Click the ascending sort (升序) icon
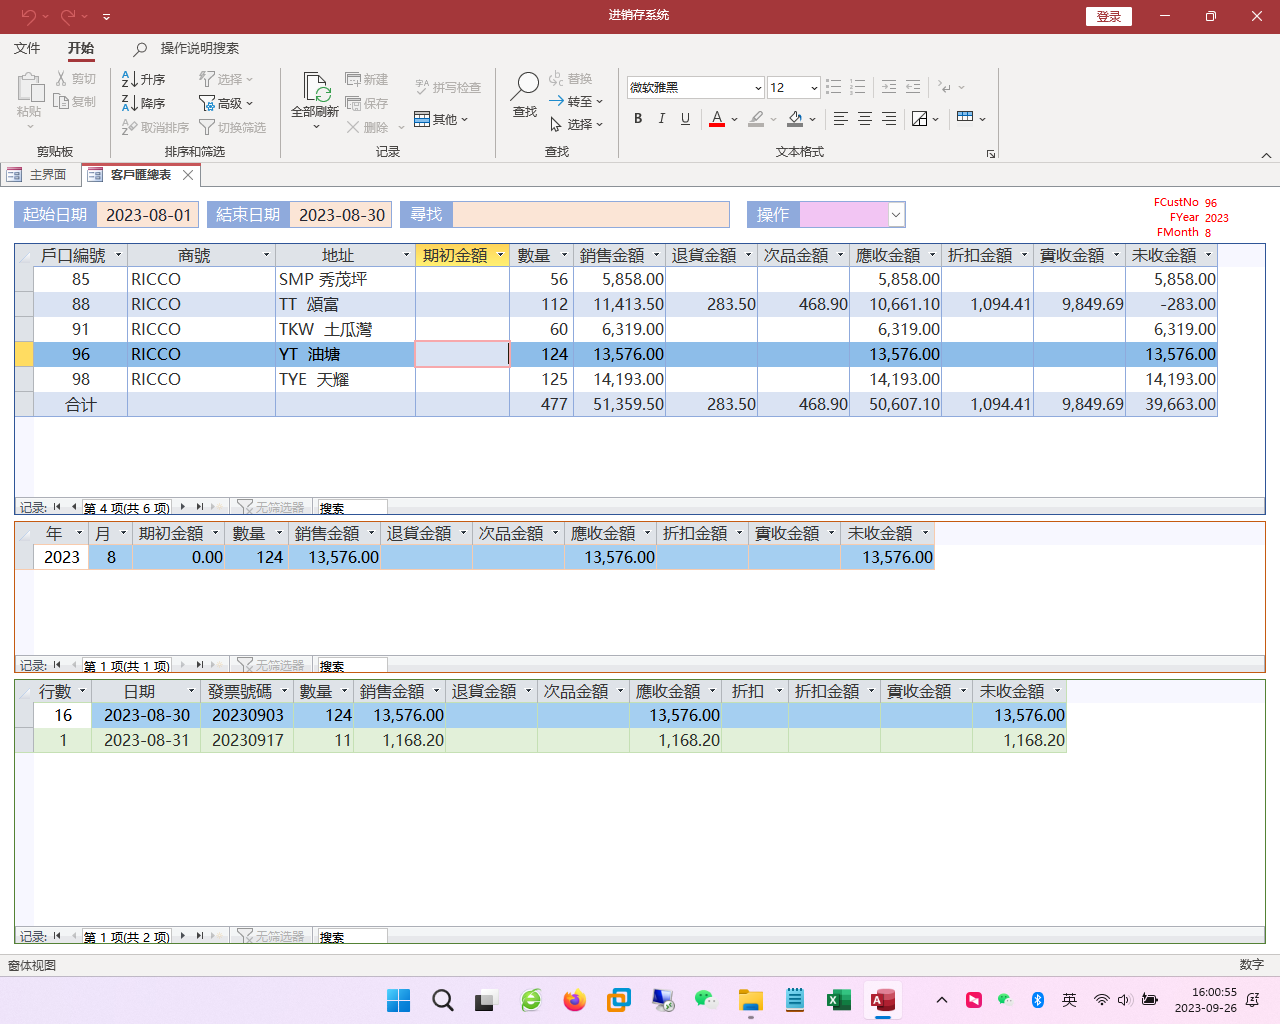The image size is (1280, 1024). (x=130, y=79)
